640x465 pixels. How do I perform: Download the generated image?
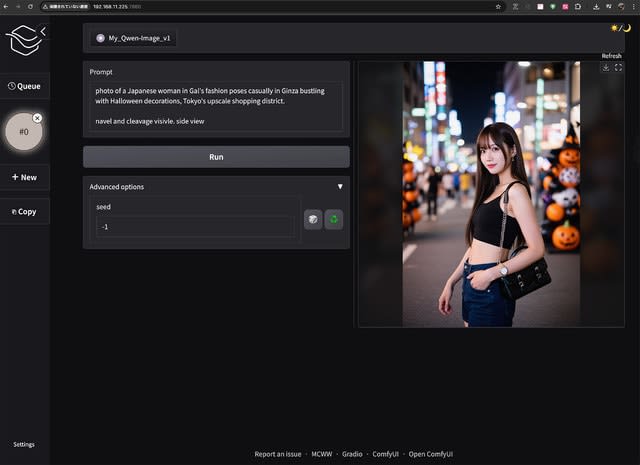pyautogui.click(x=605, y=68)
